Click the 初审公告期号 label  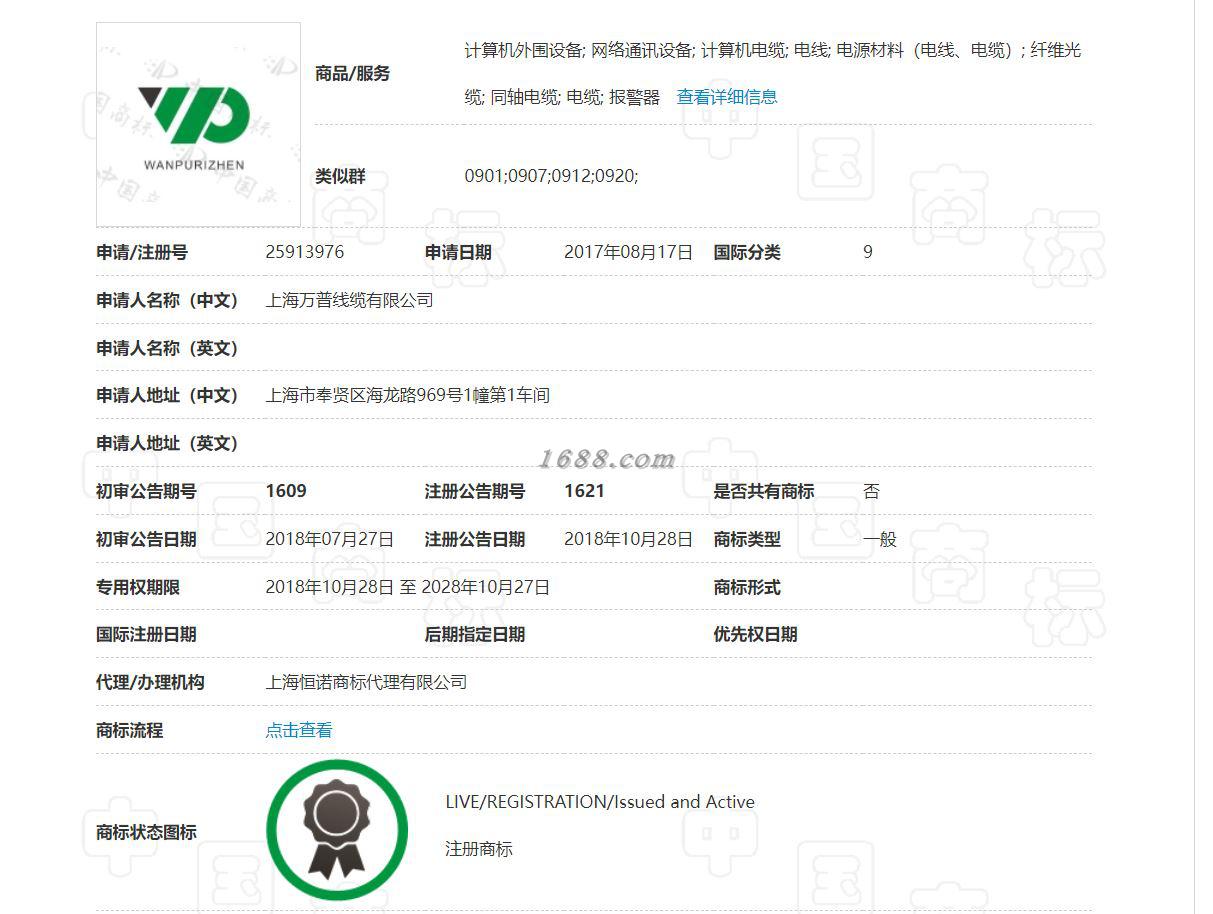tap(146, 491)
